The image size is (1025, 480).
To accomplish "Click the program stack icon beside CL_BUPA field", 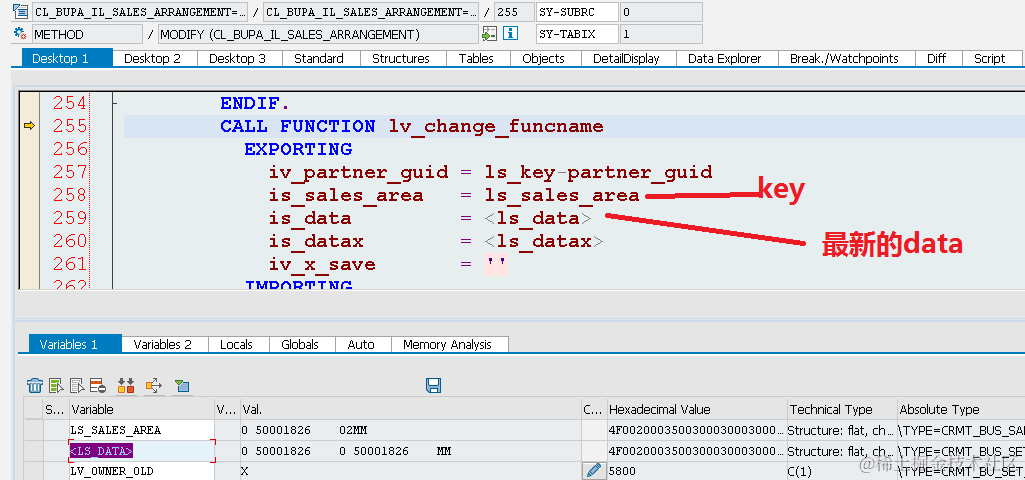I will [x=20, y=11].
